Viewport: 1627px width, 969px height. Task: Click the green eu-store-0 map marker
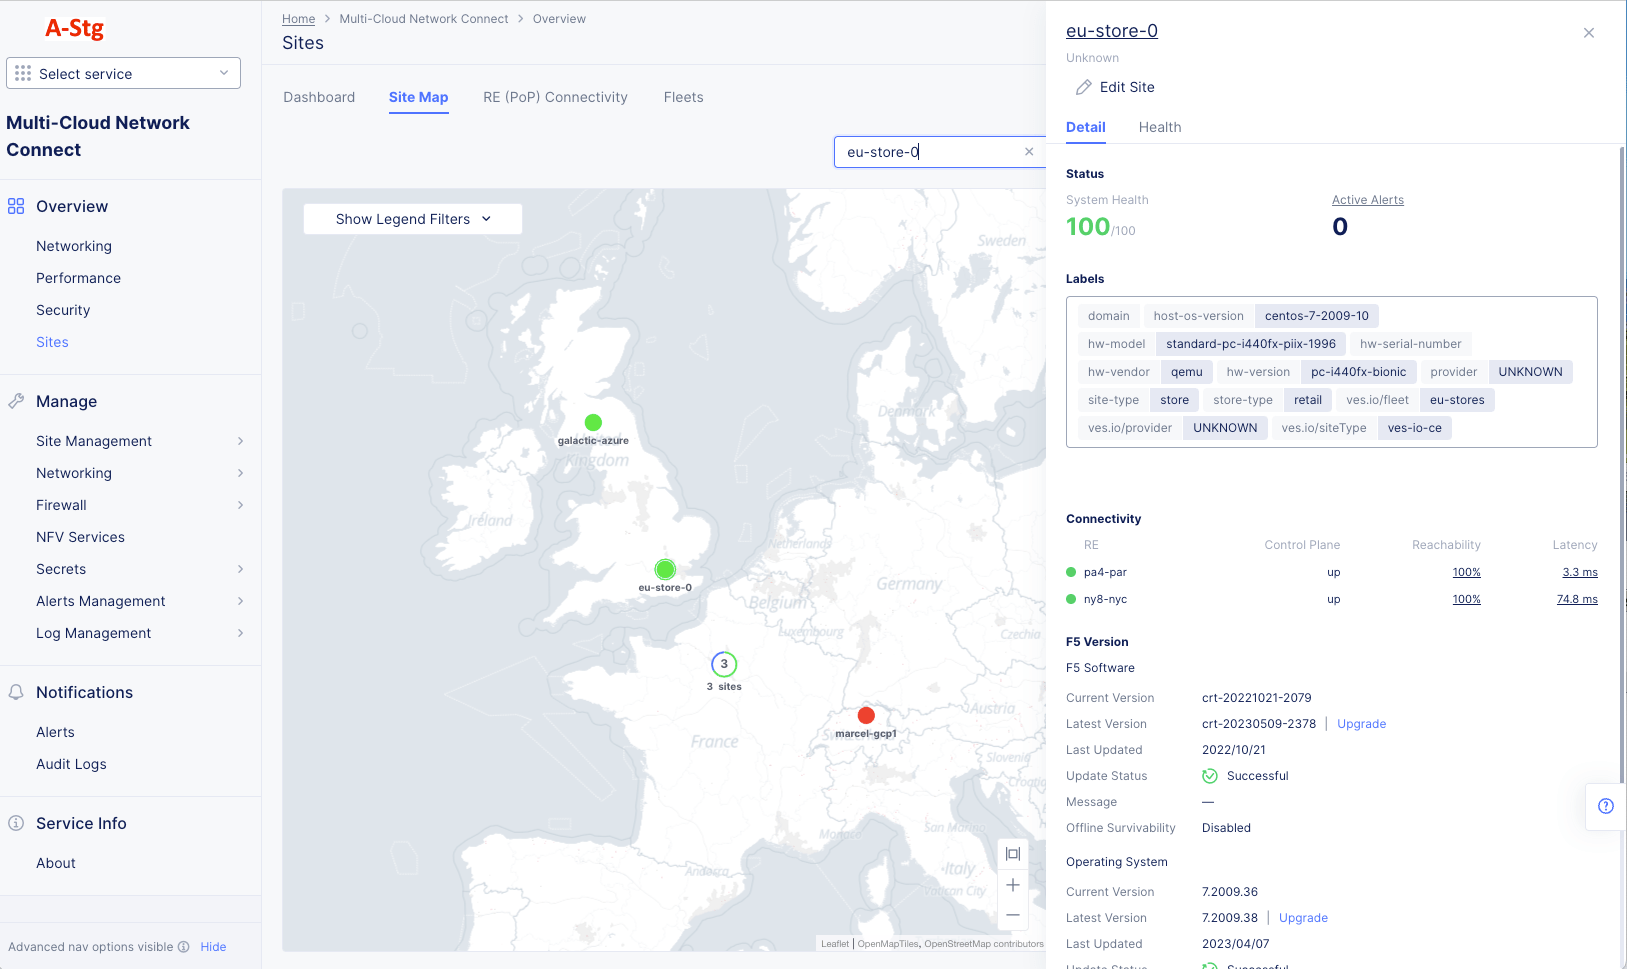665,569
